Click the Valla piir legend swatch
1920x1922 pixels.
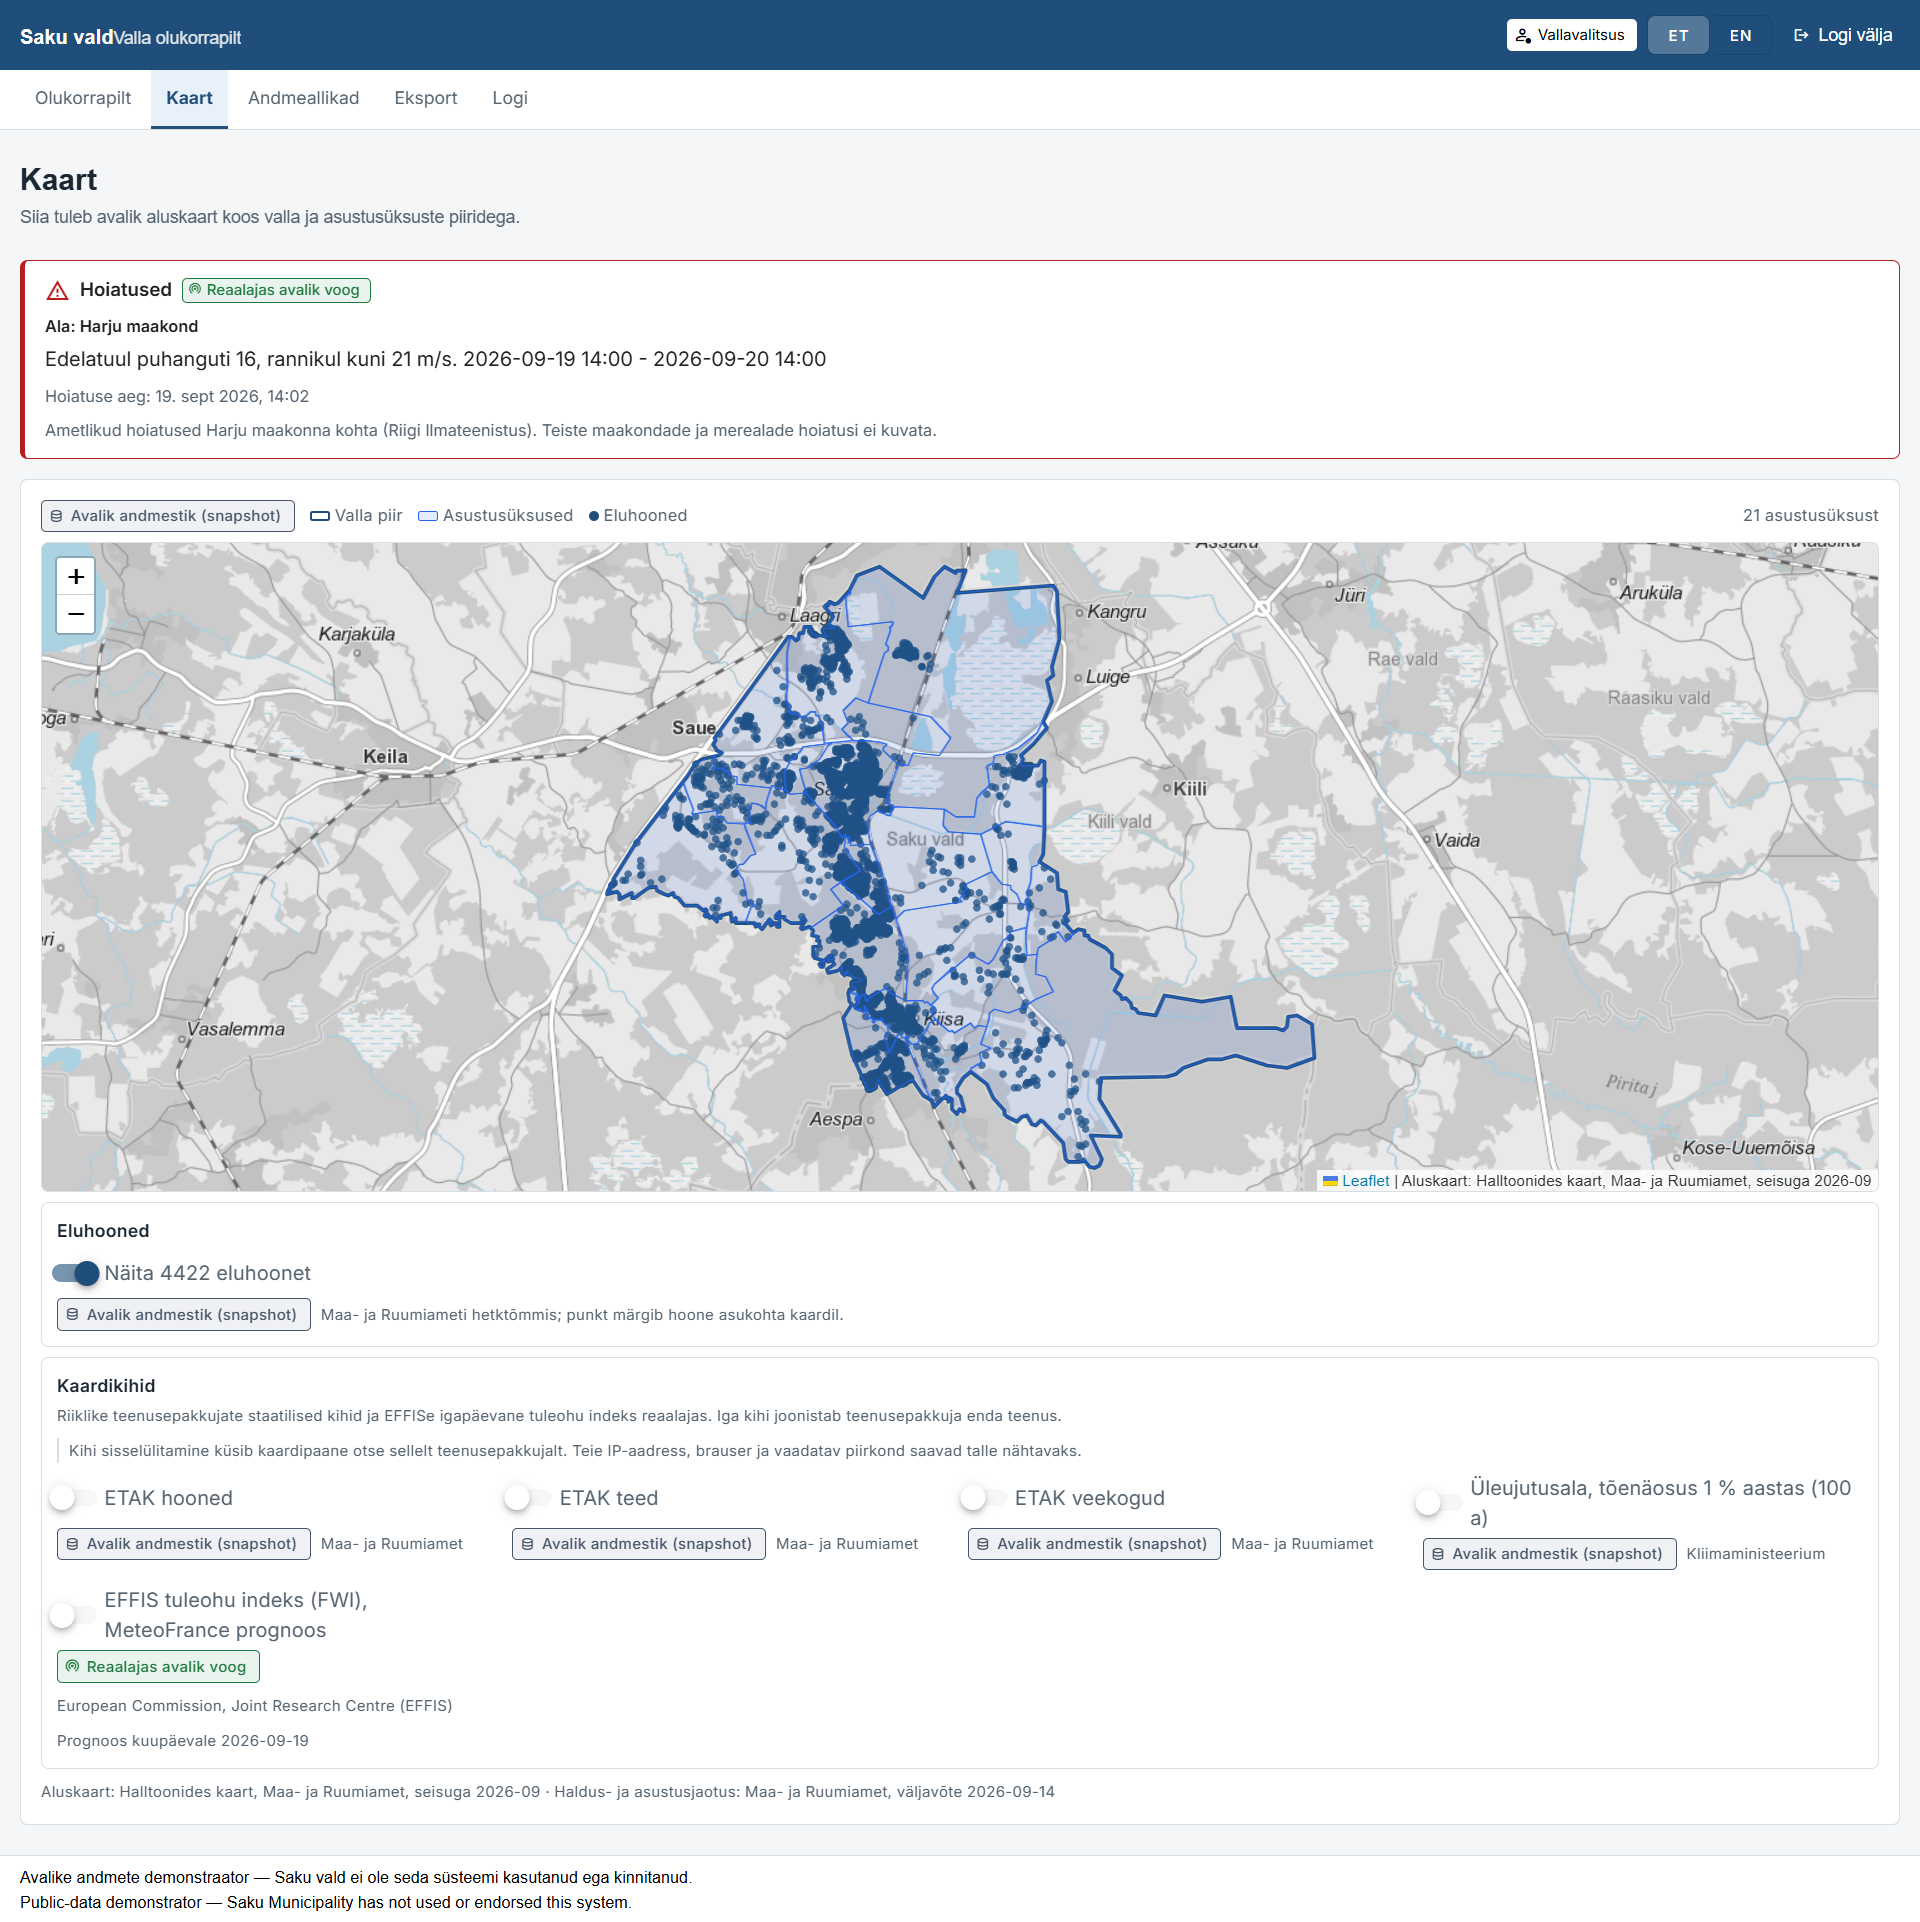[x=320, y=516]
